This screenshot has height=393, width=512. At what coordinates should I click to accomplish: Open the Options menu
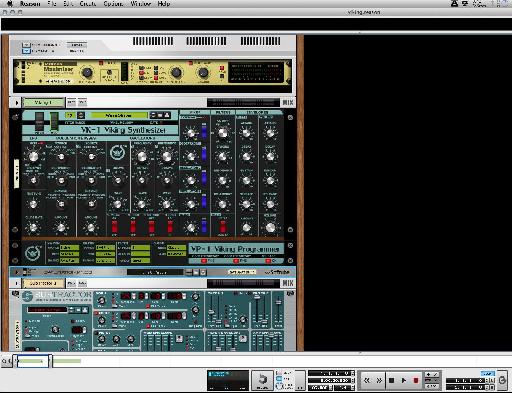[x=113, y=4]
